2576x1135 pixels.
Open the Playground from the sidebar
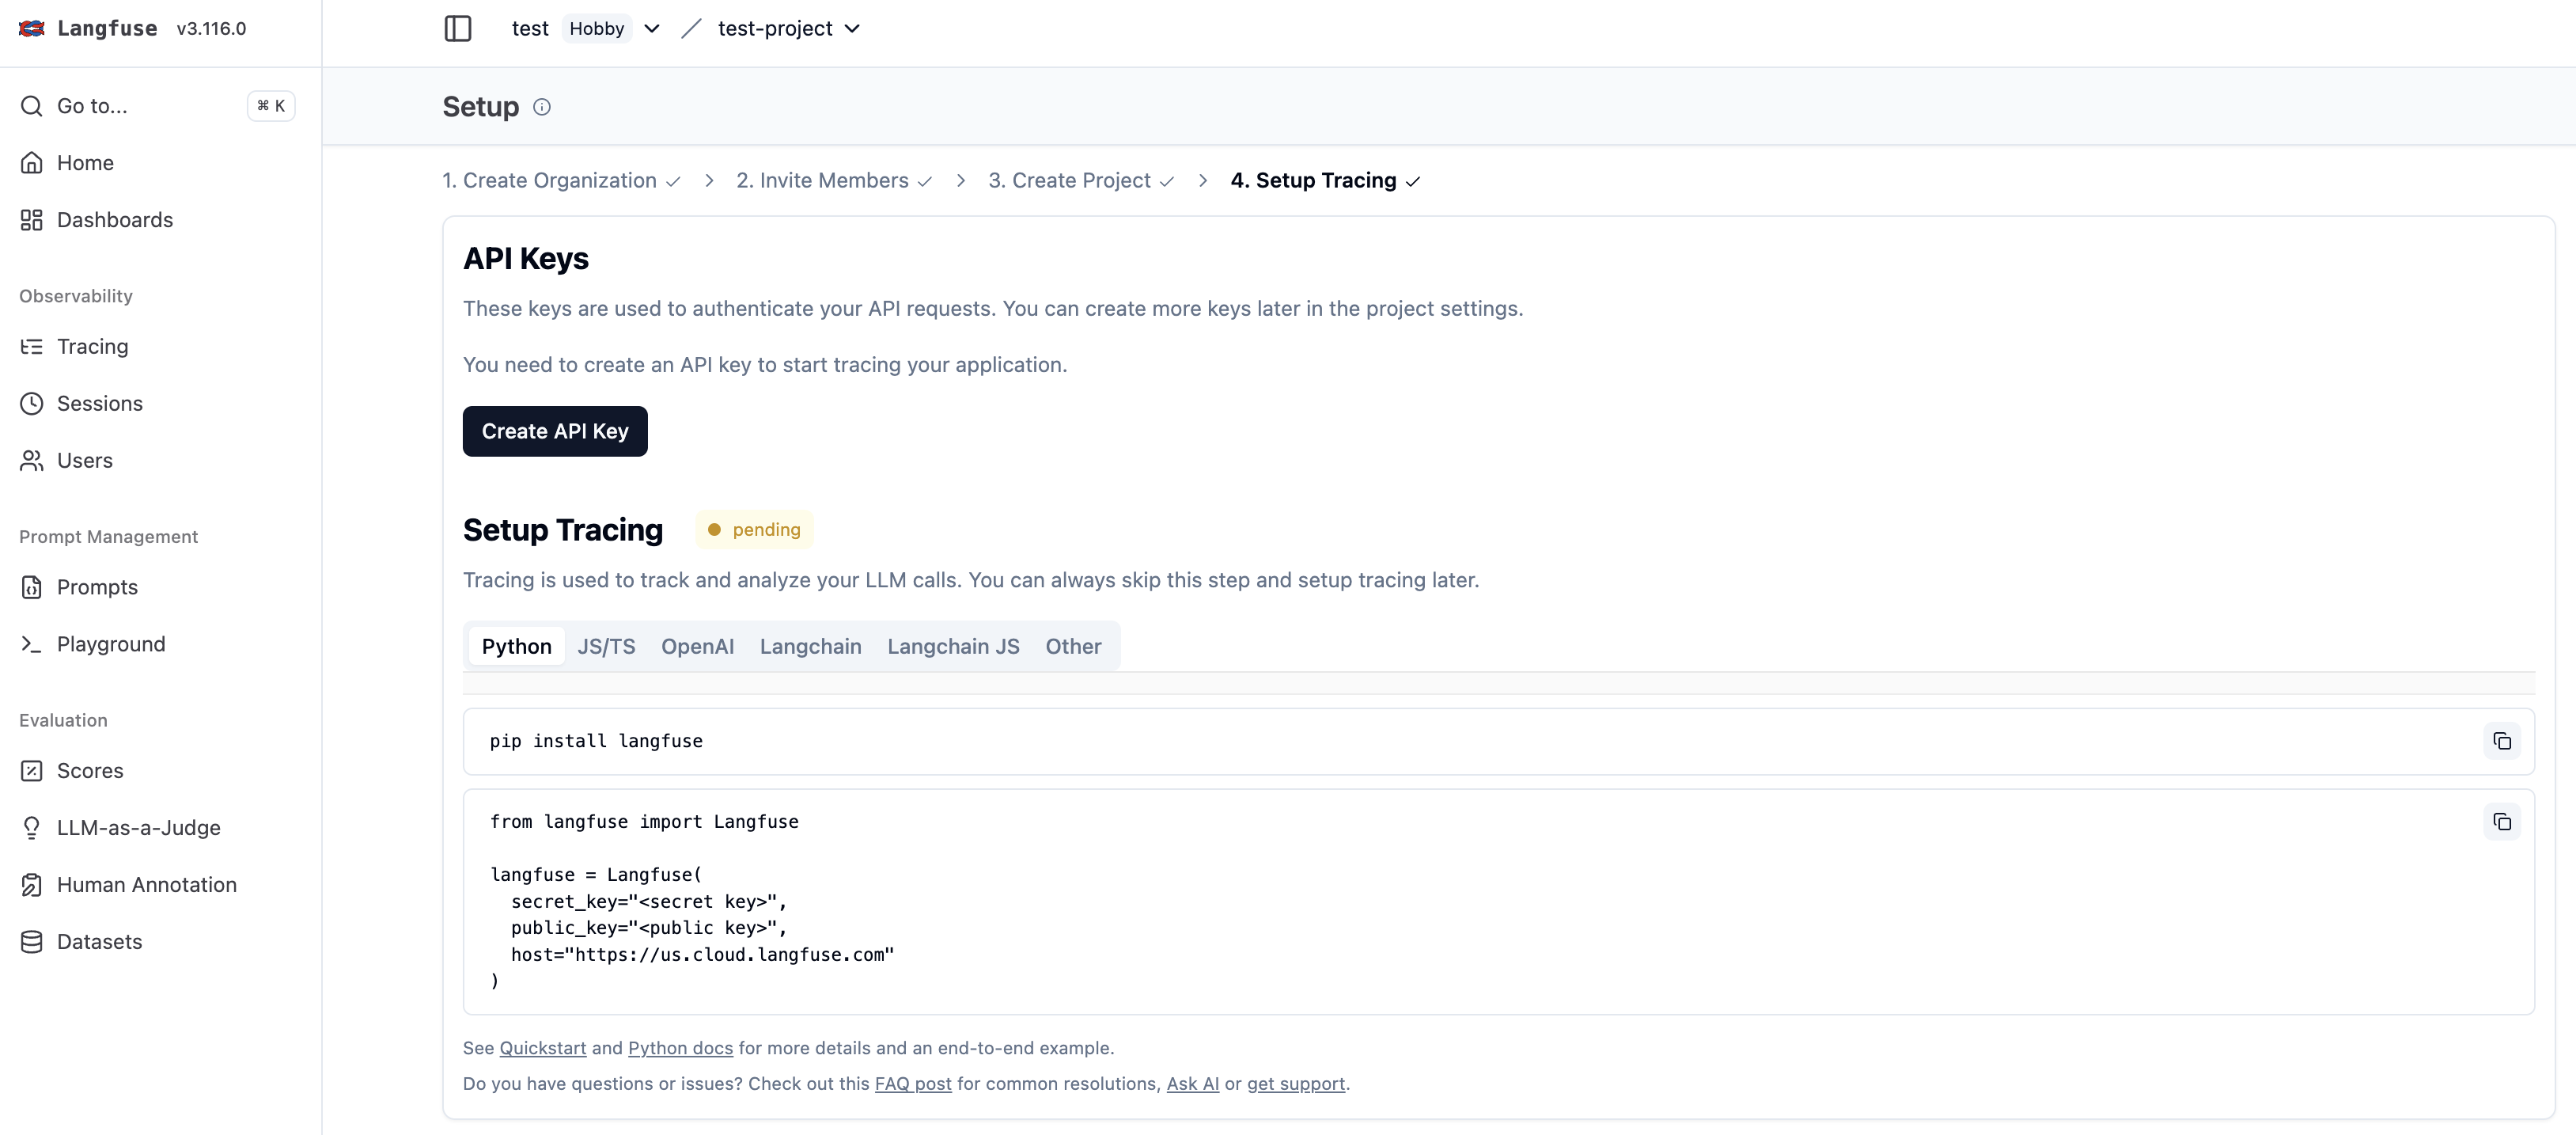point(110,644)
